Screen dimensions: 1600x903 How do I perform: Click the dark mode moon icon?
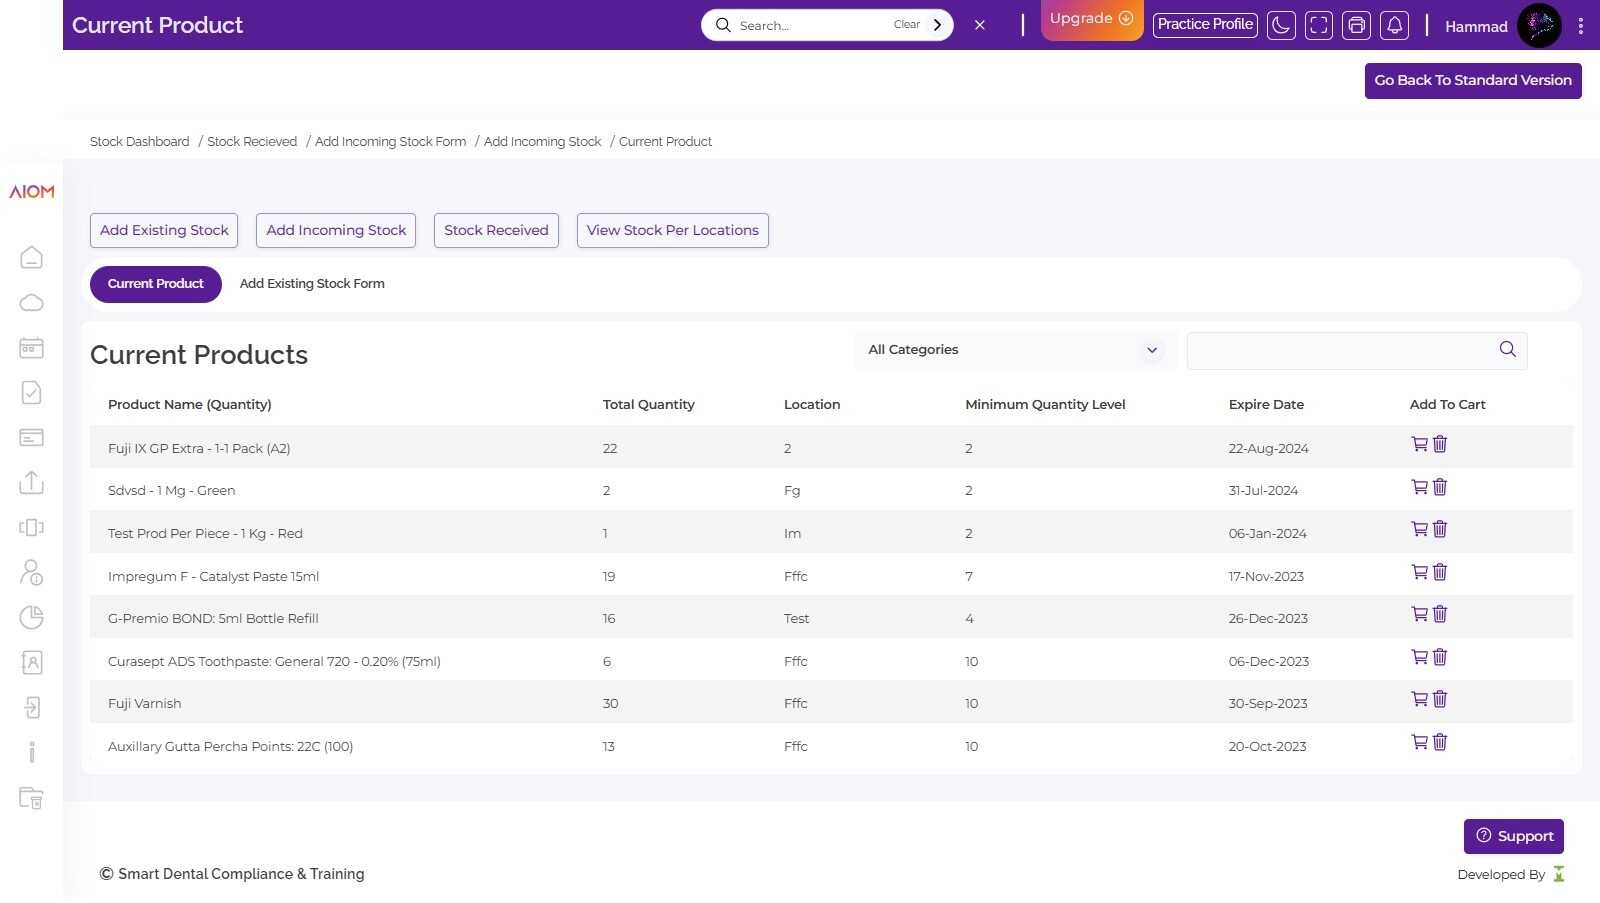coord(1281,25)
